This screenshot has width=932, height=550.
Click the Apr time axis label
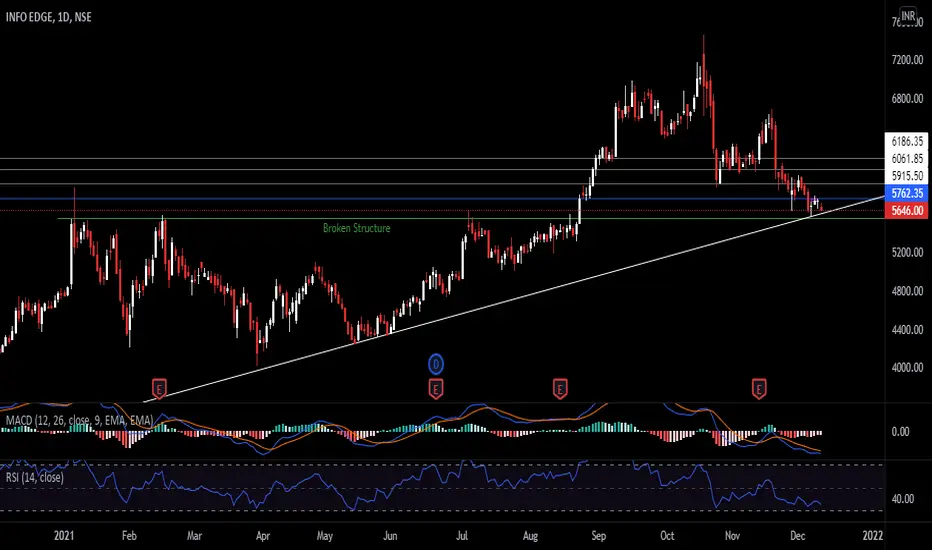point(263,536)
